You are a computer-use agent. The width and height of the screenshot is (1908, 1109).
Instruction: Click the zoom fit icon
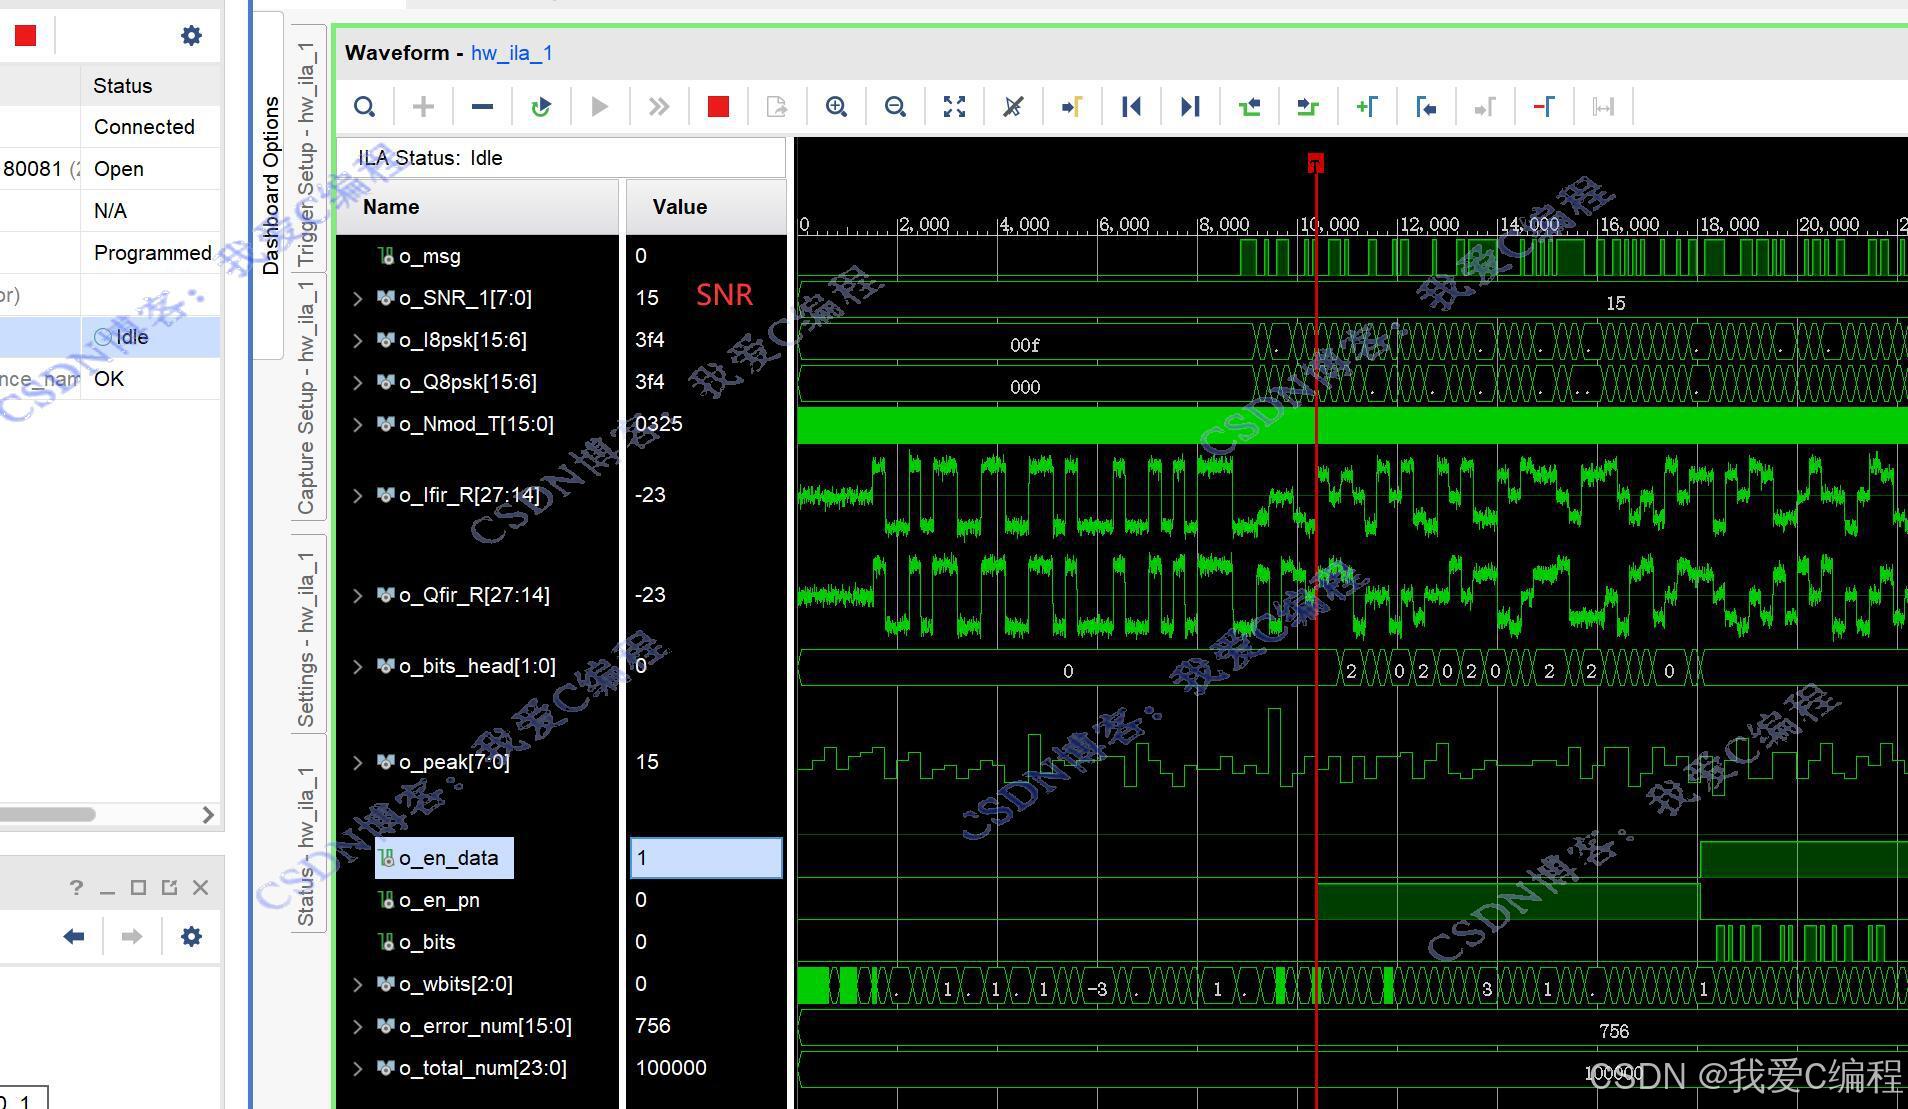954,107
